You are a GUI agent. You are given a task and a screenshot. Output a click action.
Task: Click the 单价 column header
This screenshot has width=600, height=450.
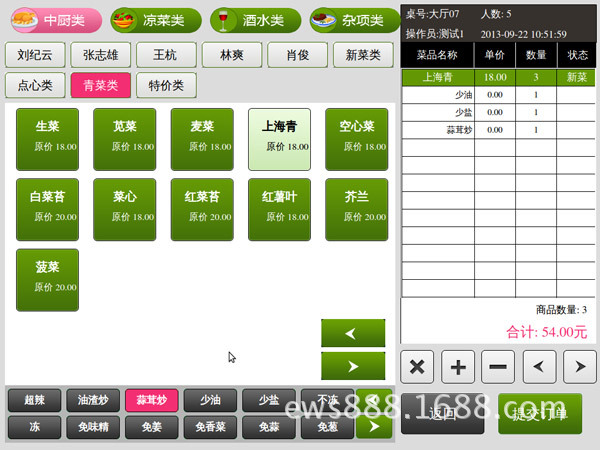495,55
